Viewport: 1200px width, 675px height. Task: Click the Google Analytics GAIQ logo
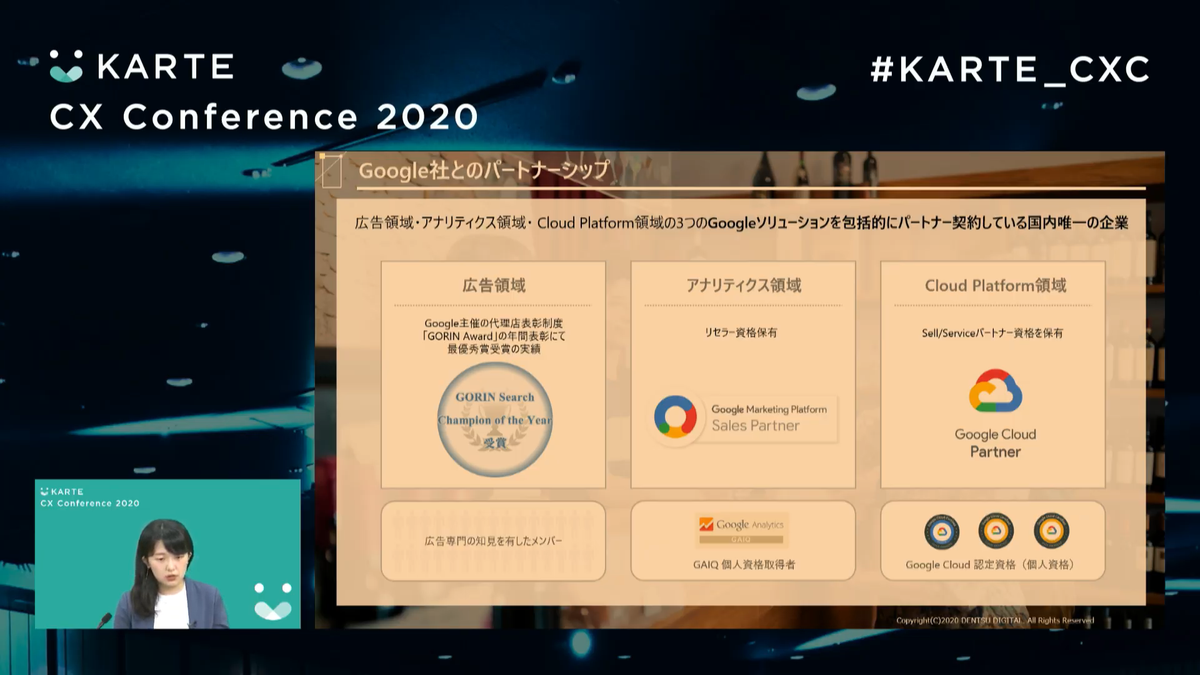click(742, 528)
